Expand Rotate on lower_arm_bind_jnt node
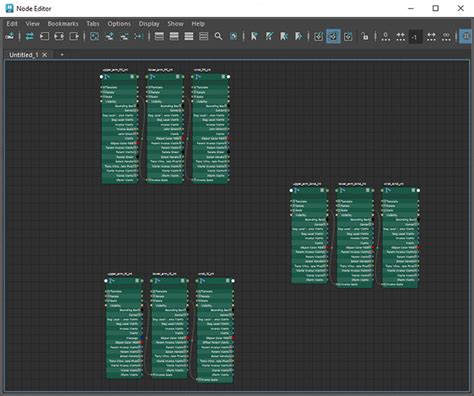Viewport: 474px width, 396px height. pos(340,206)
